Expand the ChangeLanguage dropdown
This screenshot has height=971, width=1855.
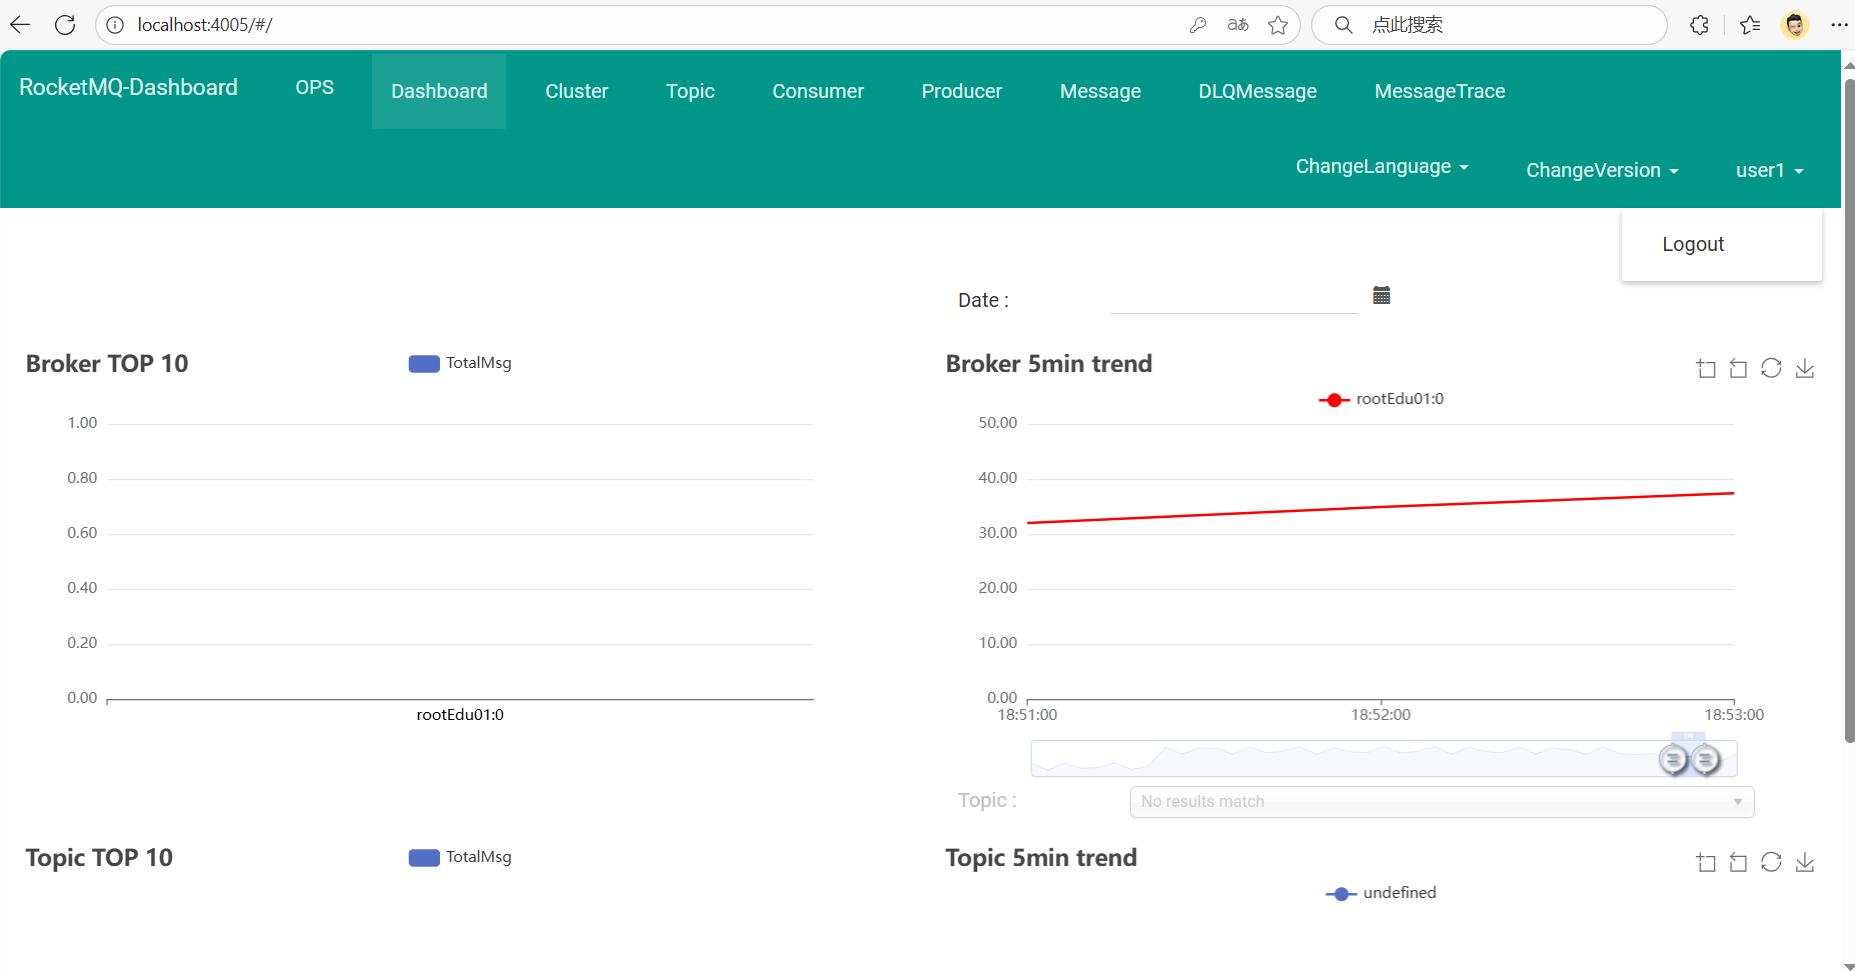[x=1381, y=167]
